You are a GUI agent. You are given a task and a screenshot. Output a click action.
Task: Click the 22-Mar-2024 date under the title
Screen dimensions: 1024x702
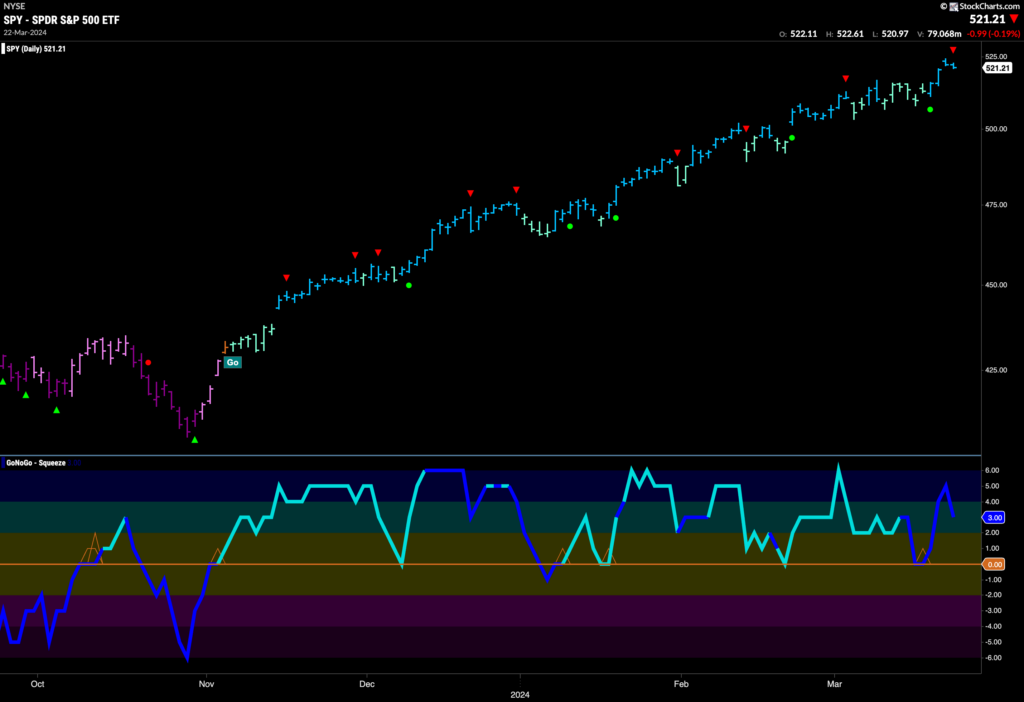[25, 33]
